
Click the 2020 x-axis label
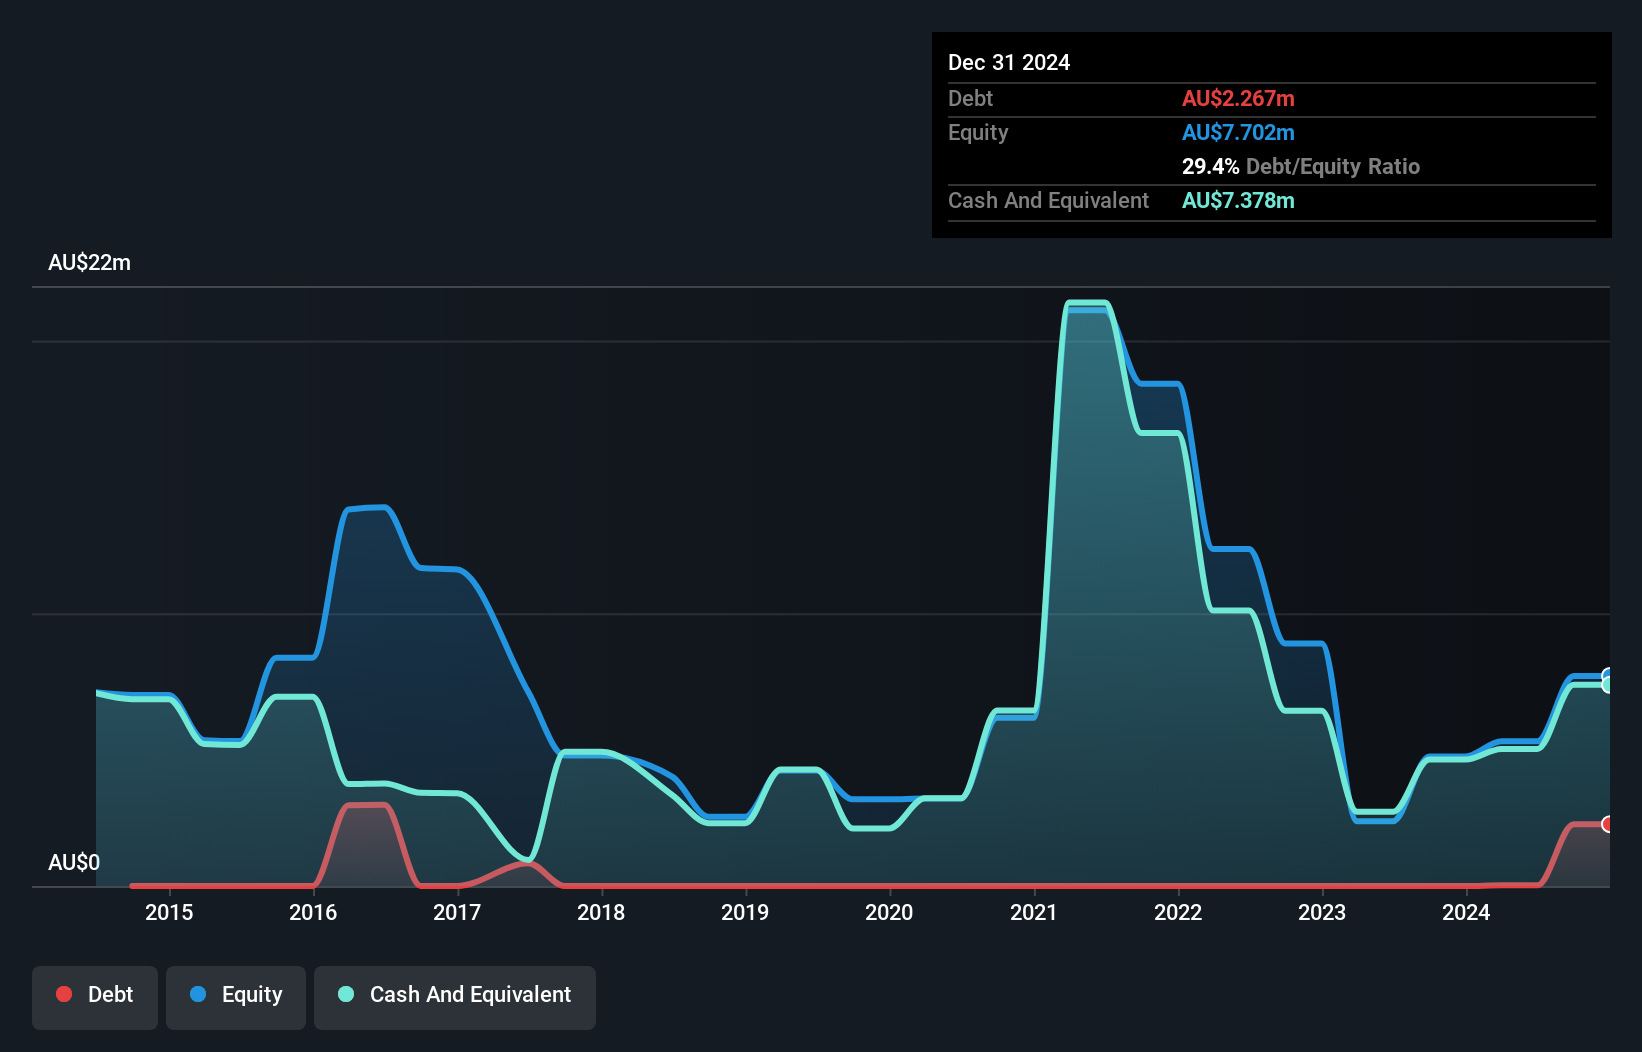889,912
